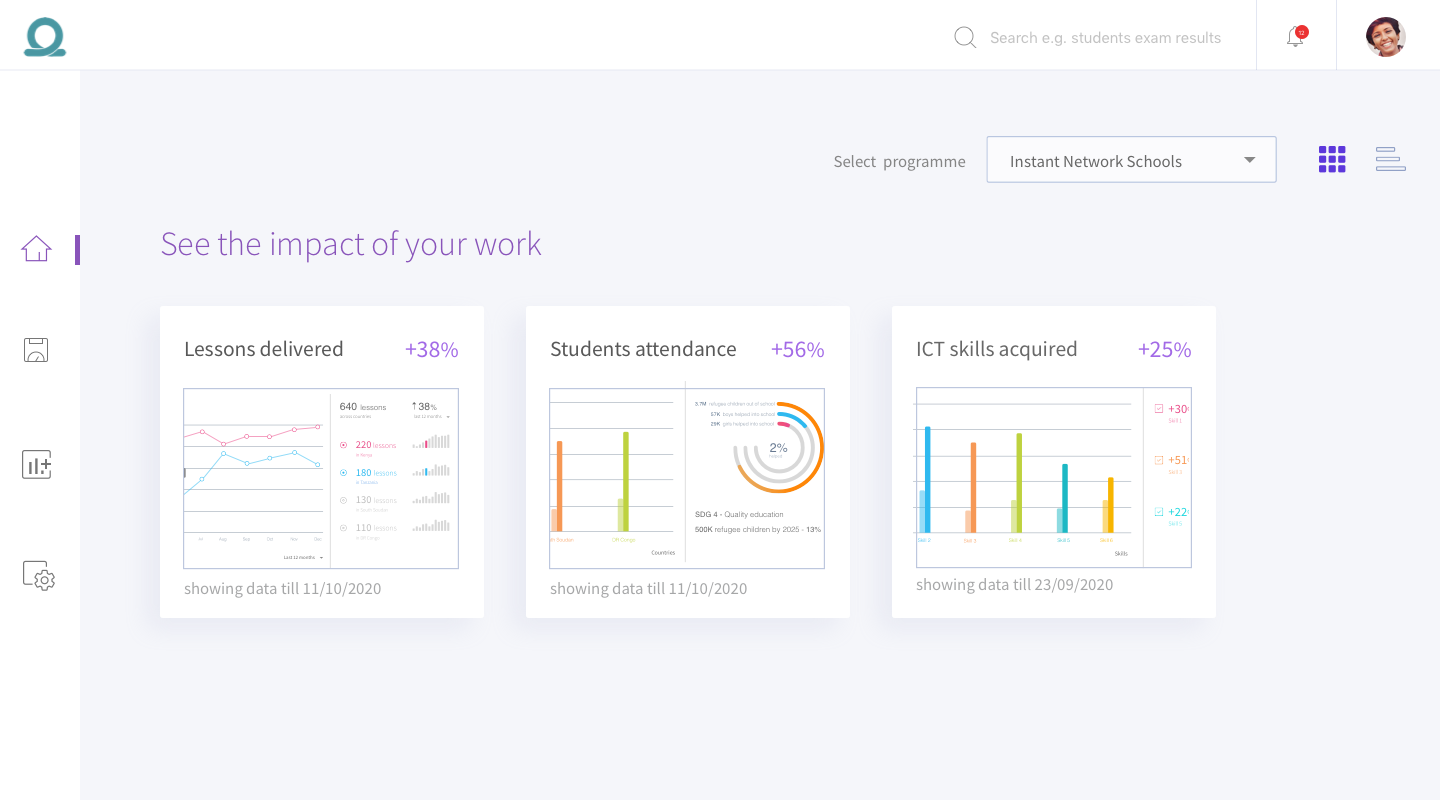The height and width of the screenshot is (800, 1440).
Task: Click the +25% figure
Action: pyautogui.click(x=1164, y=349)
